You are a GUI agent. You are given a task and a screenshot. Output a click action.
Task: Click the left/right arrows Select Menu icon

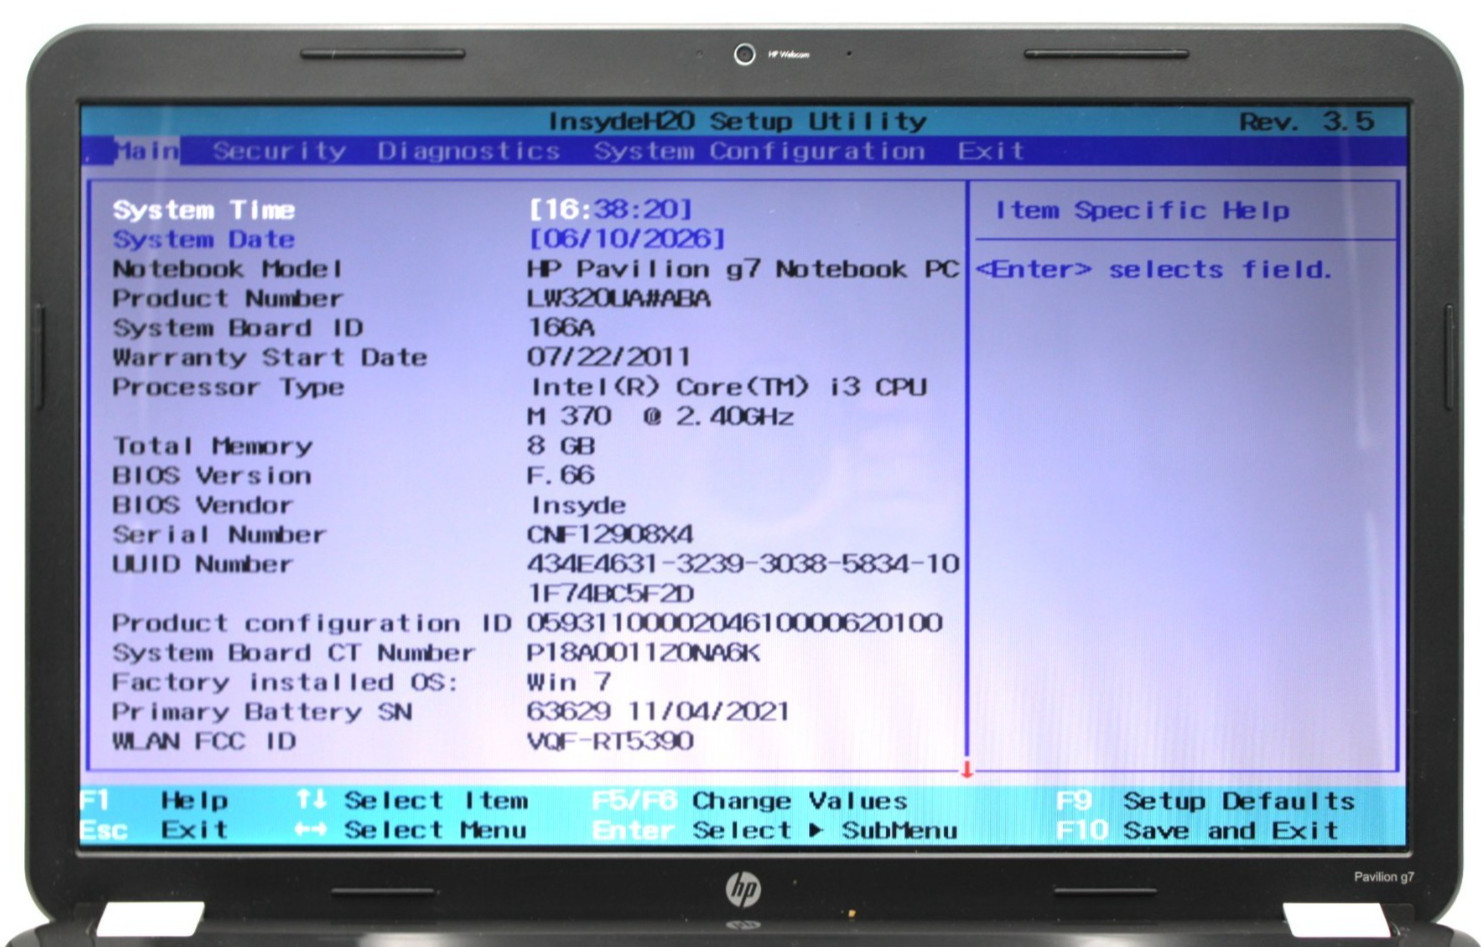(311, 830)
